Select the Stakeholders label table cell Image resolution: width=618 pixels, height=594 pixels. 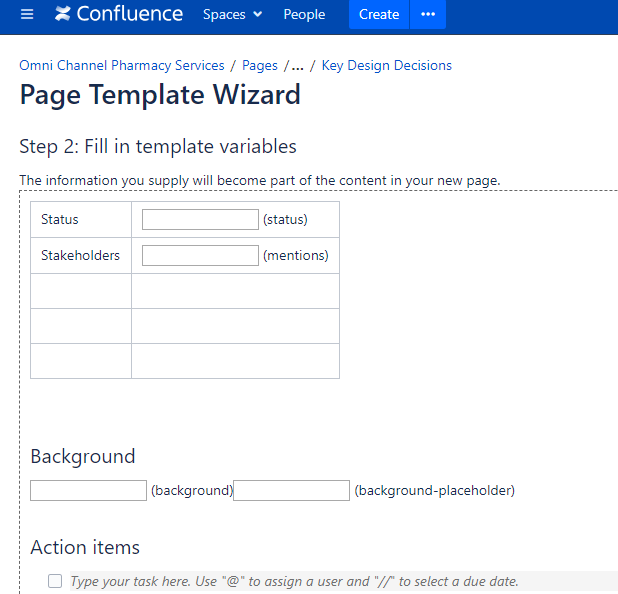81,255
